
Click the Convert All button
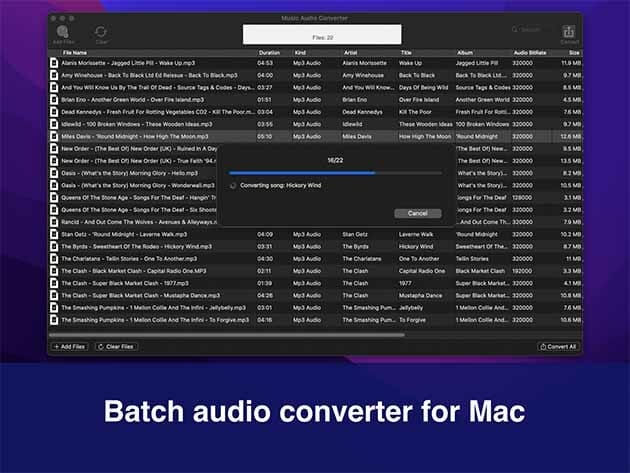point(558,346)
